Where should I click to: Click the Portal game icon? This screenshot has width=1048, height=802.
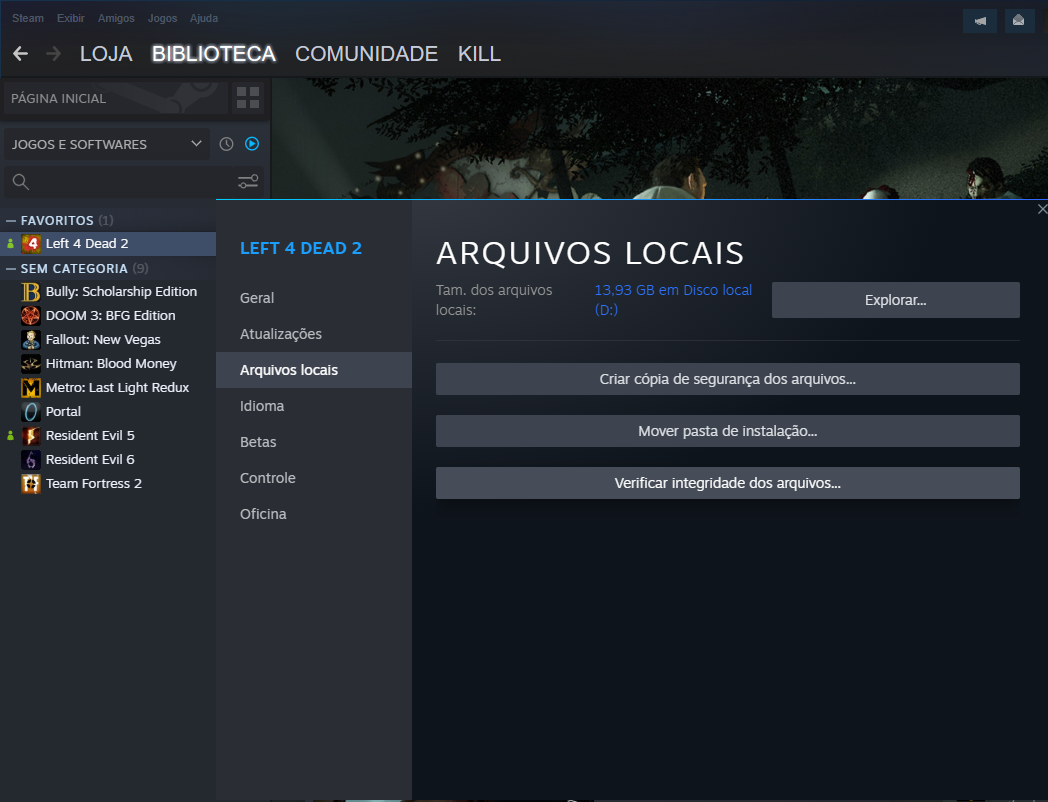pos(31,412)
